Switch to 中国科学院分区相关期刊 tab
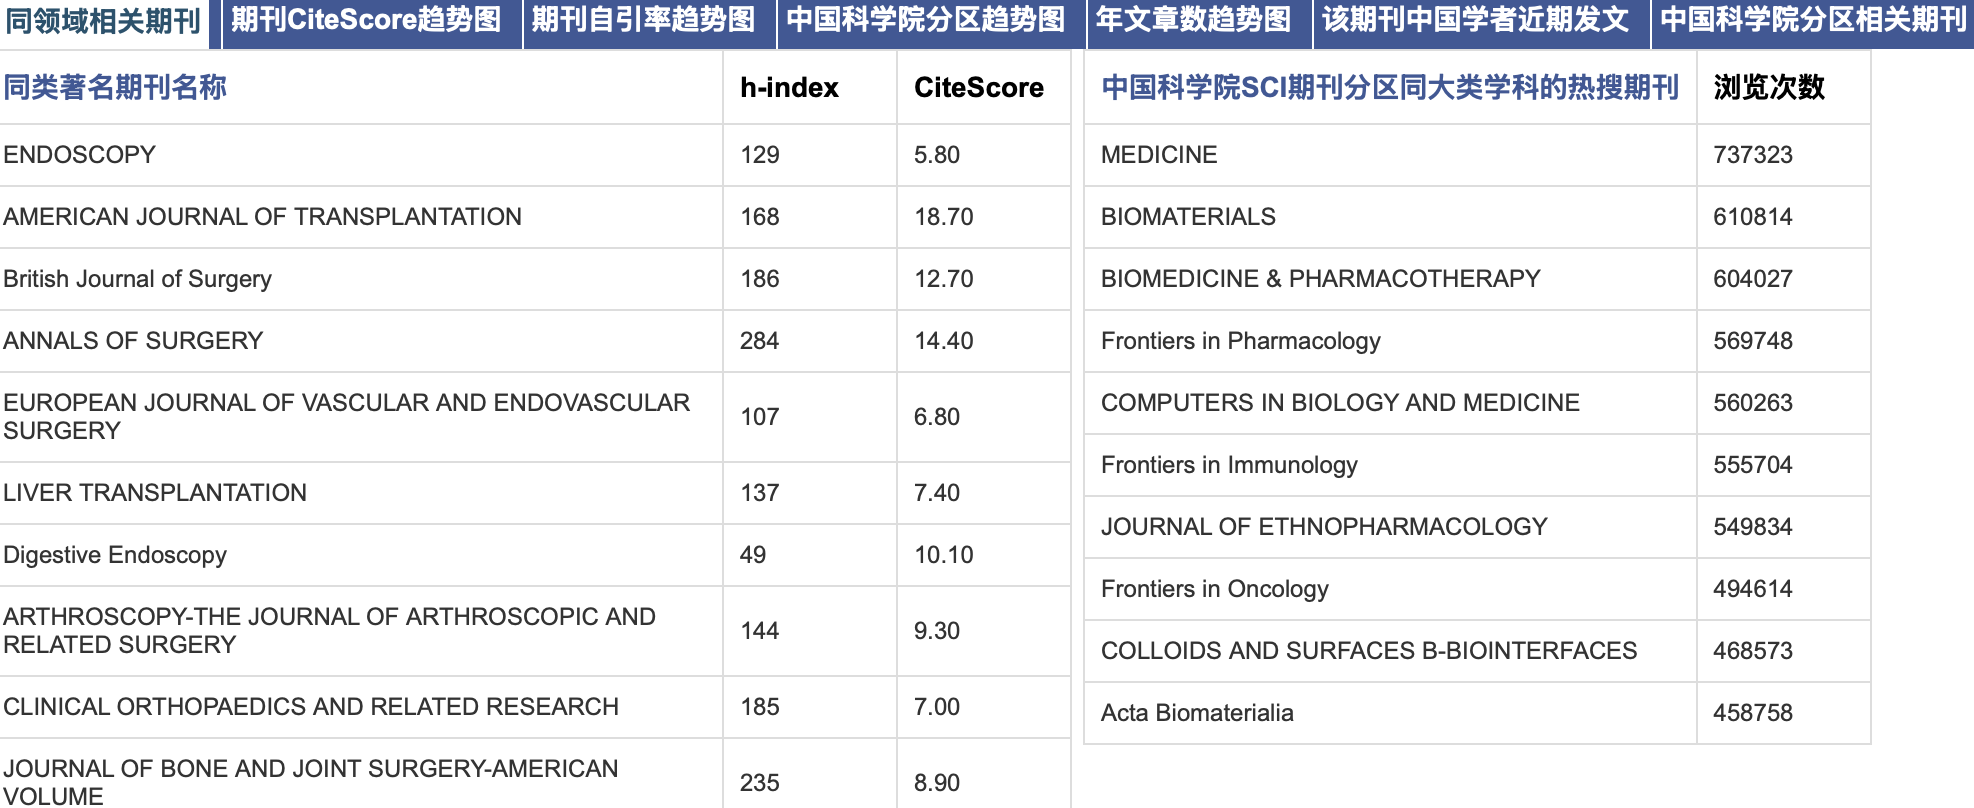Screen dimensions: 1974x808 (x=1813, y=20)
